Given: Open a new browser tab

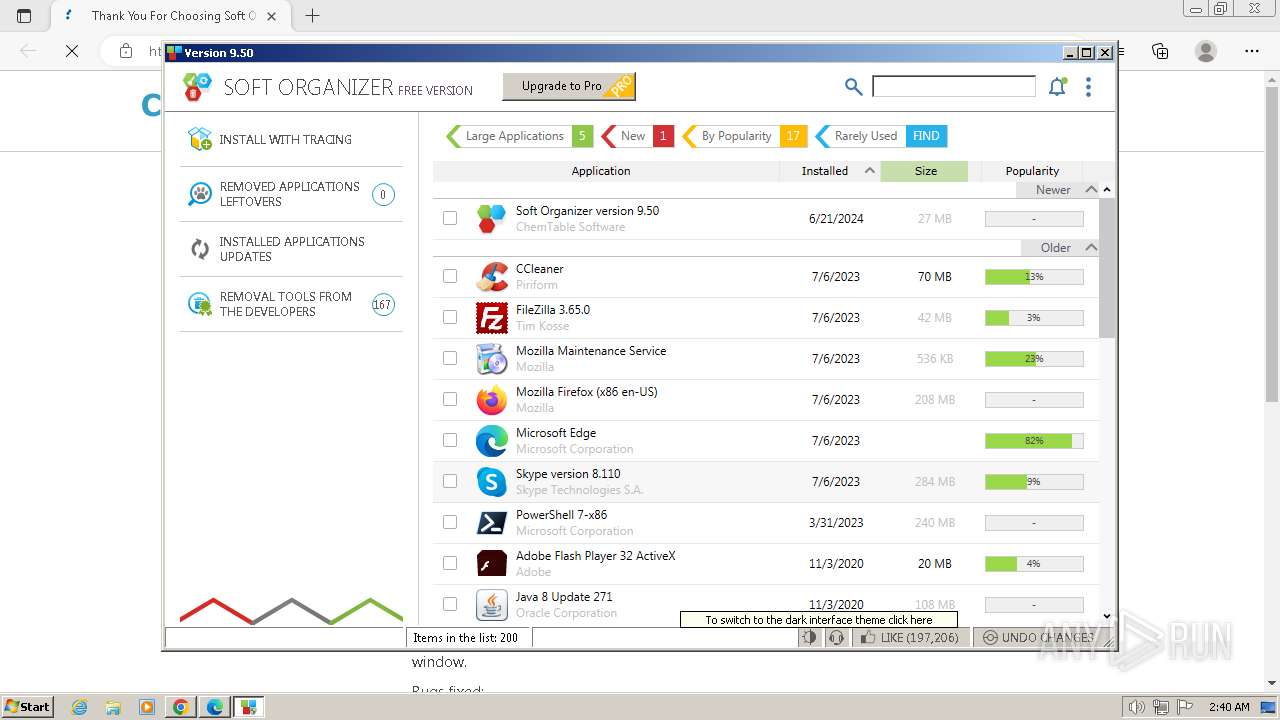Looking at the screenshot, I should [x=312, y=16].
